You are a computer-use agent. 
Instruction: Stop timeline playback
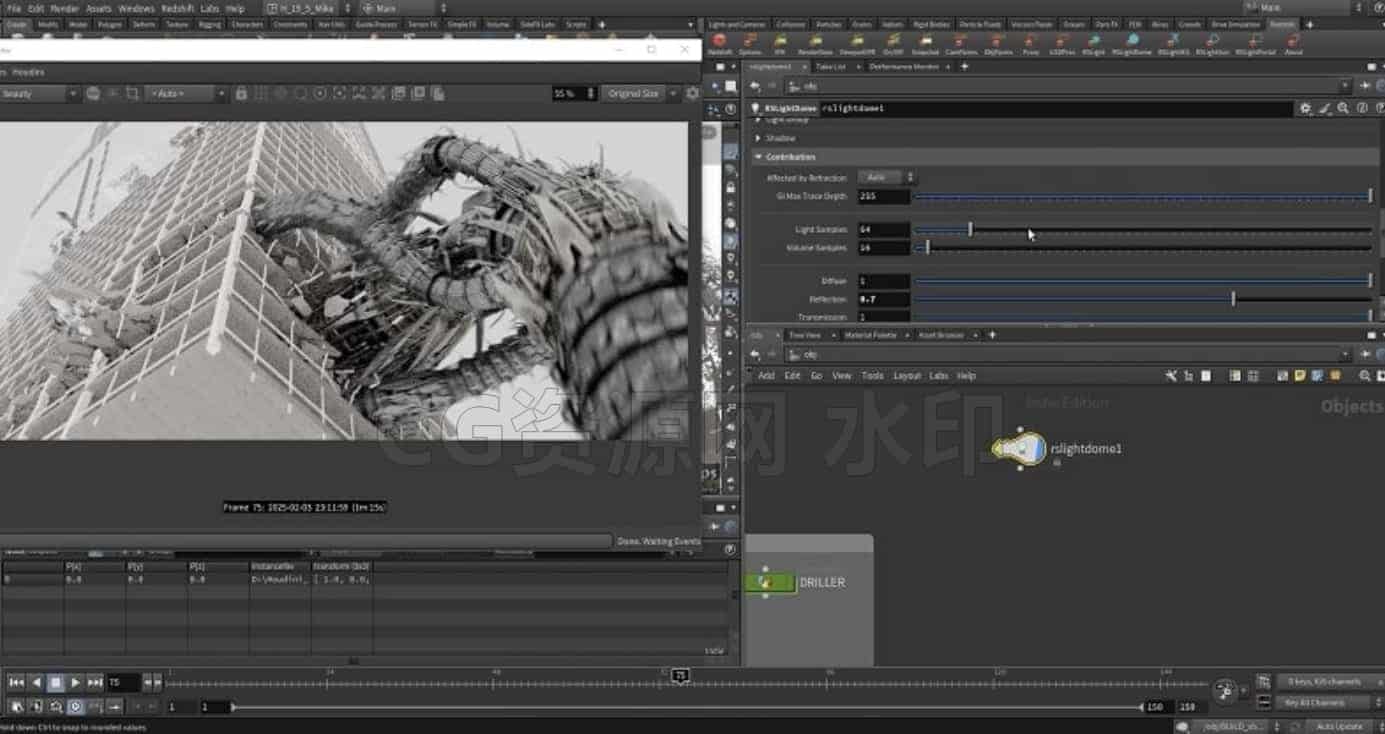56,682
